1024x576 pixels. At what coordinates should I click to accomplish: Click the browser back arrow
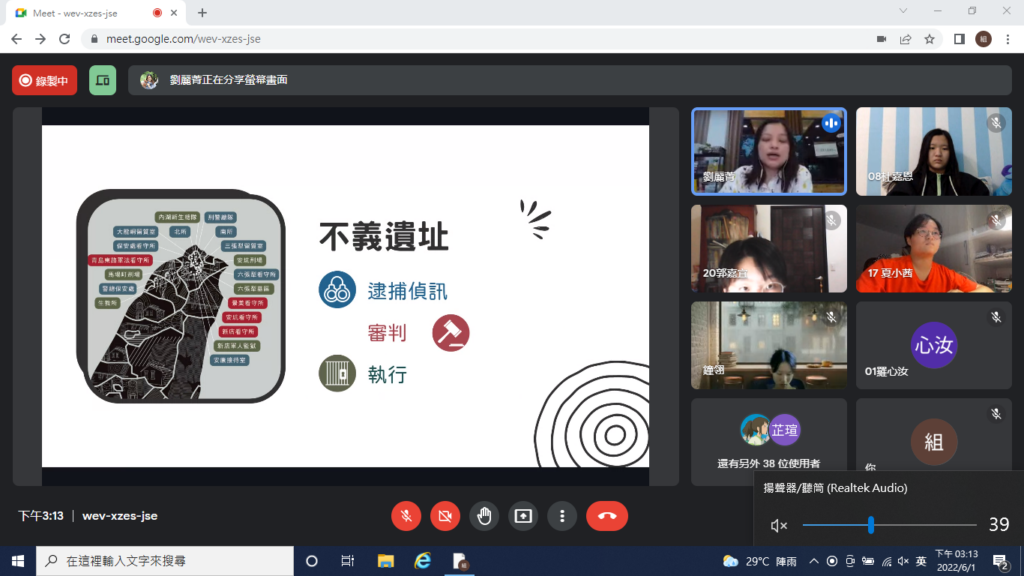[16, 39]
